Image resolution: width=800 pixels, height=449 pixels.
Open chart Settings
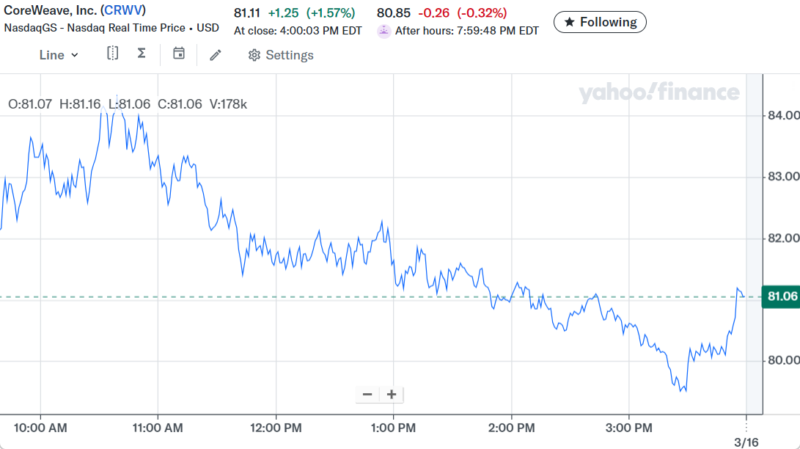(281, 55)
